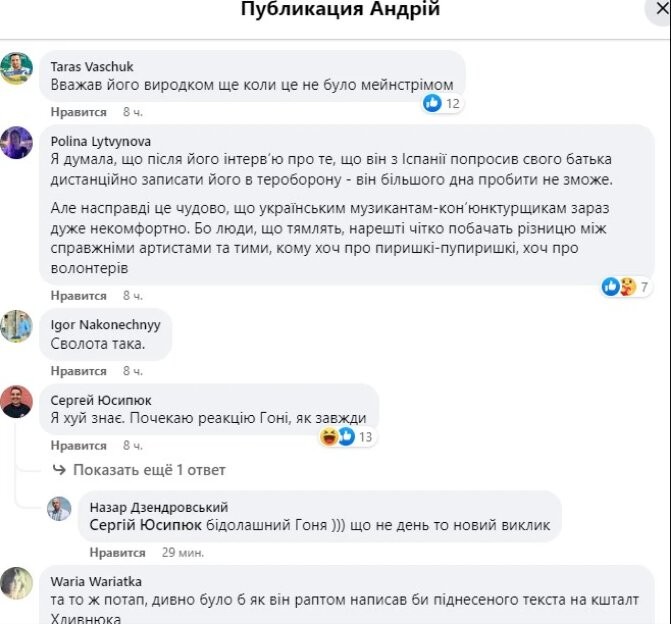
Task: Open Сергей Юсипюк's avatar picture
Action: pos(16,401)
